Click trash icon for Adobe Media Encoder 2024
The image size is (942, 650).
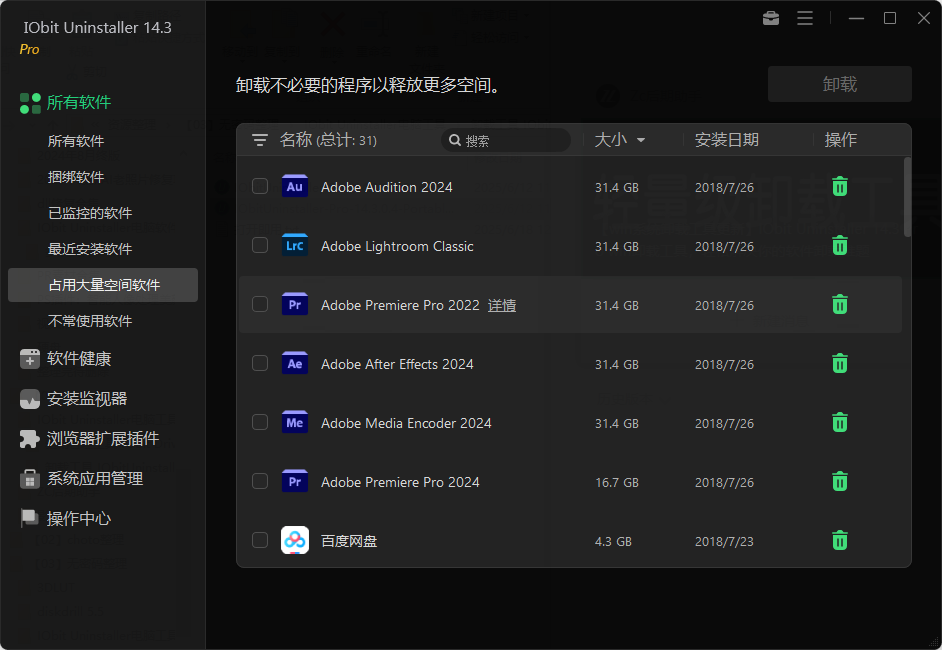pos(839,422)
